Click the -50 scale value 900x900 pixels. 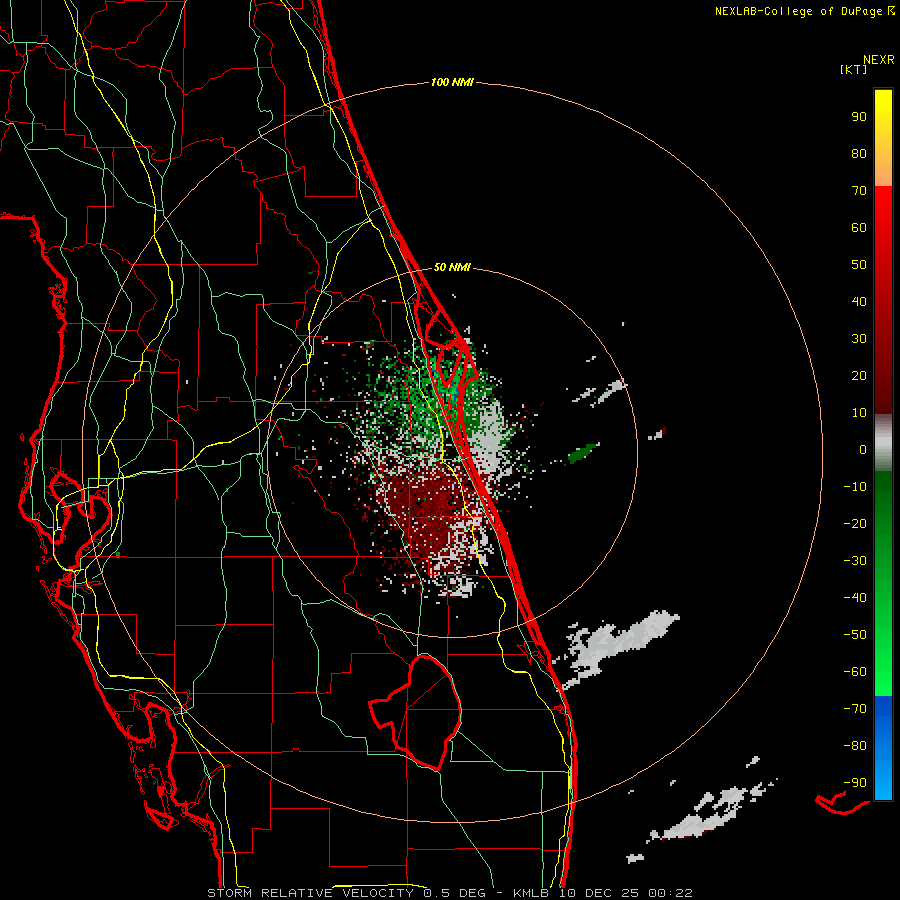click(855, 635)
